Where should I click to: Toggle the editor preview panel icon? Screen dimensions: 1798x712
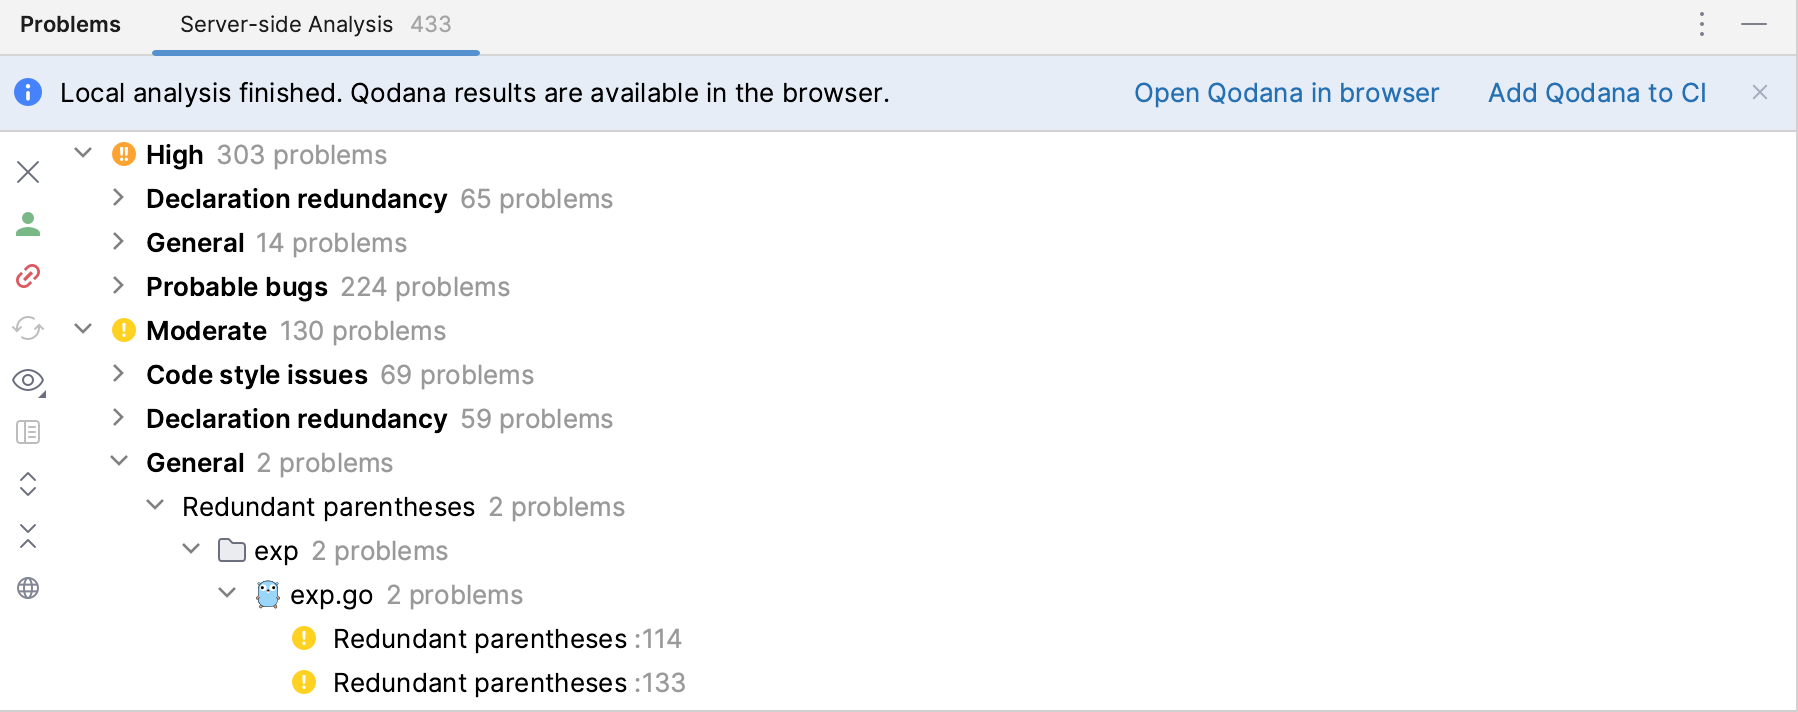pyautogui.click(x=28, y=432)
